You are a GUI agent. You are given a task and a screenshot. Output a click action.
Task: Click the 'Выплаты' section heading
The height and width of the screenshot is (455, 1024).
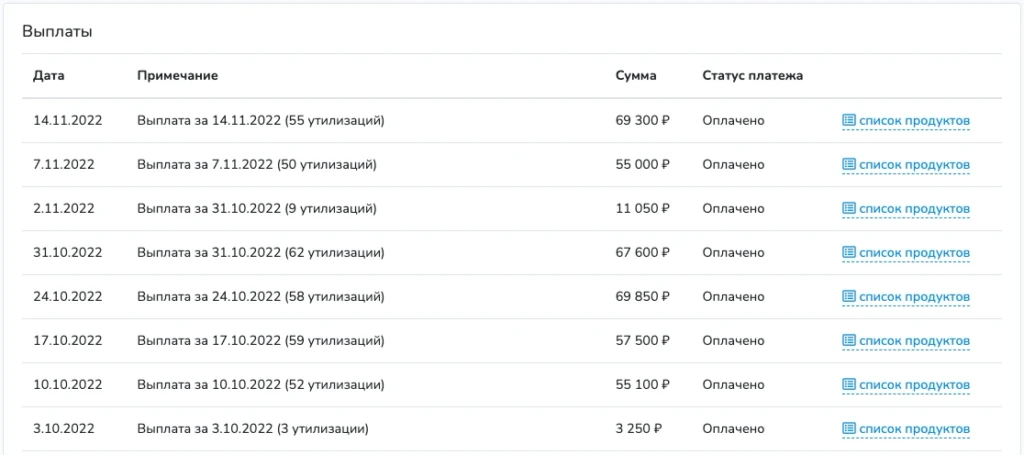57,32
